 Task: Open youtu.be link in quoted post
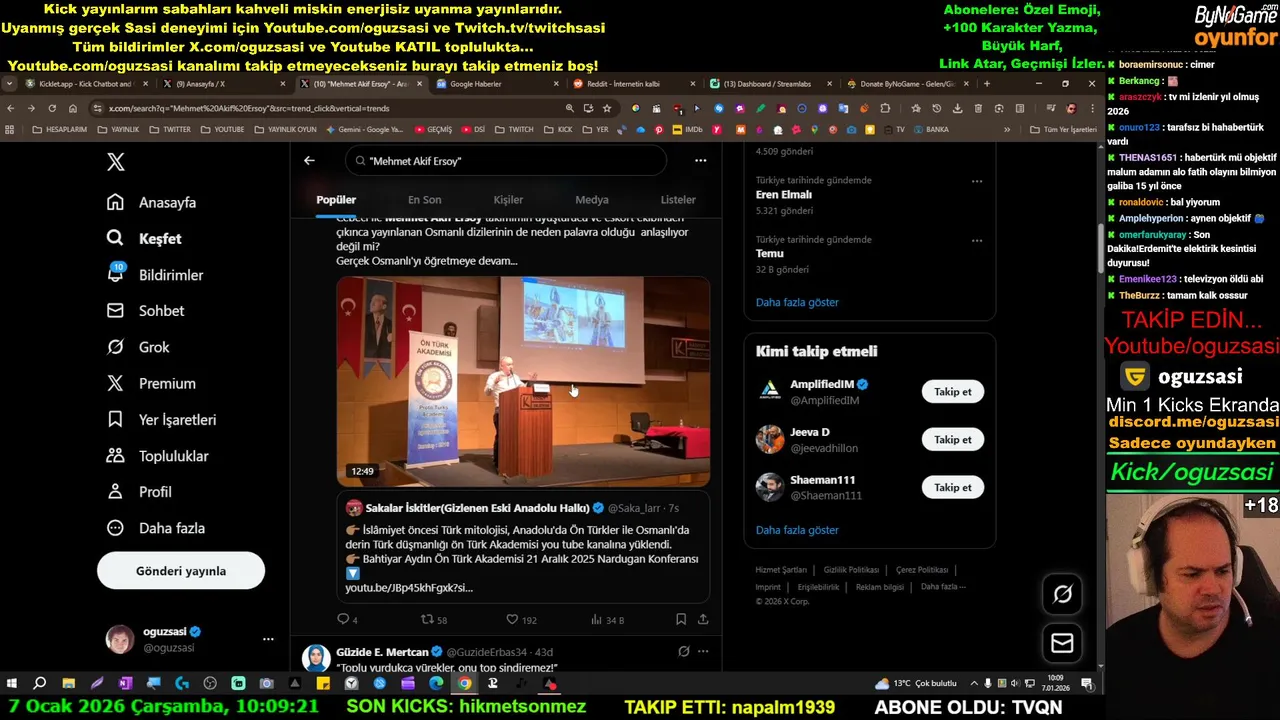[409, 588]
